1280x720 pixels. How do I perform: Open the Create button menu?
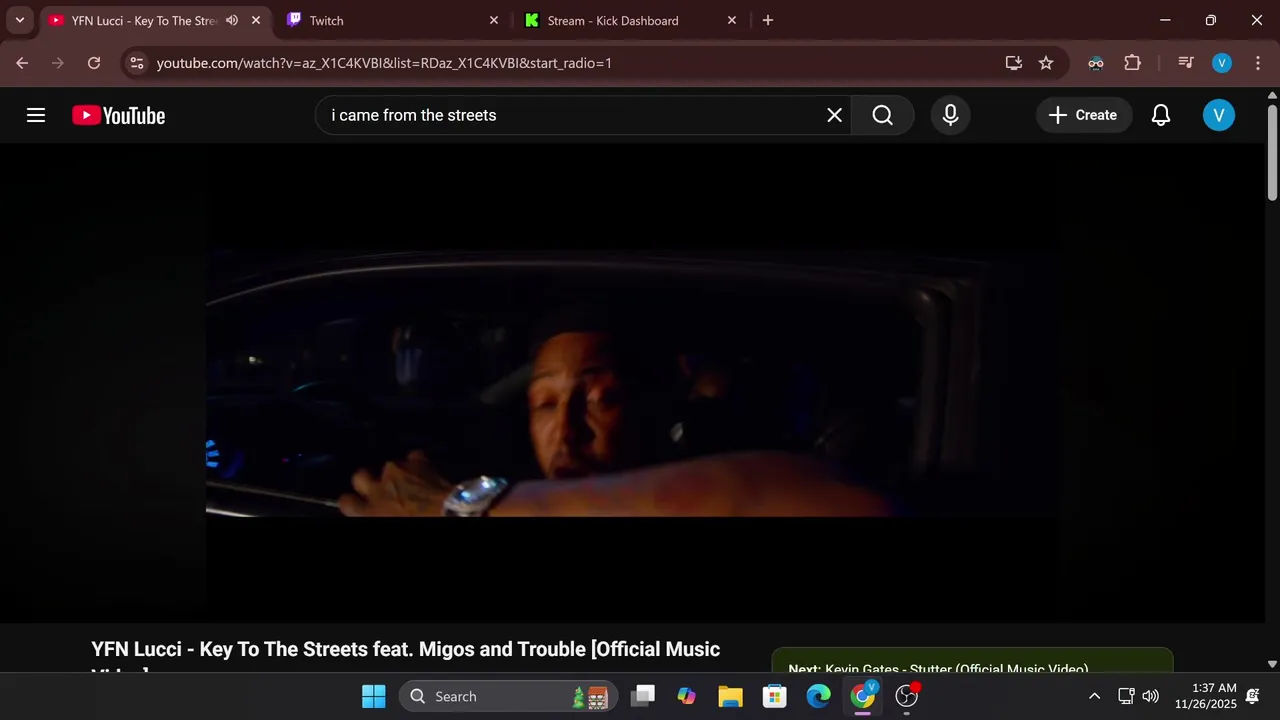(x=1083, y=115)
